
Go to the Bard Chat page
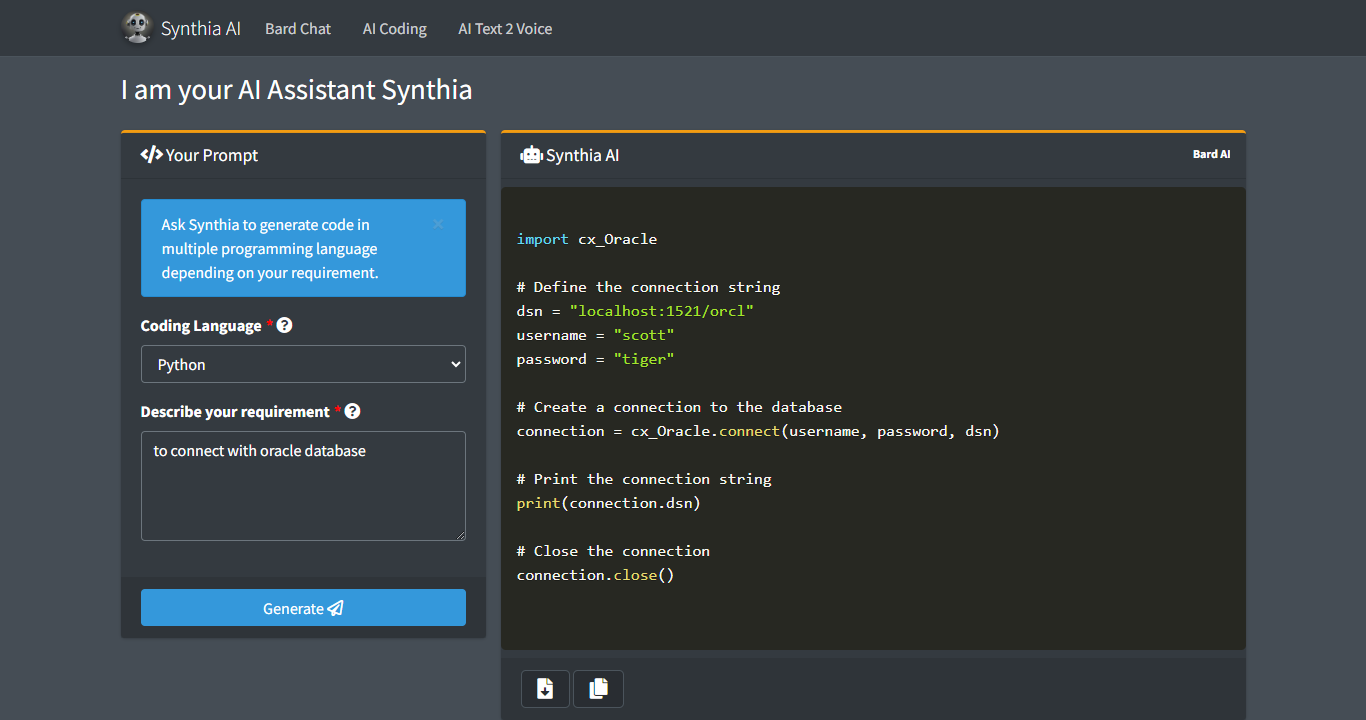298,29
